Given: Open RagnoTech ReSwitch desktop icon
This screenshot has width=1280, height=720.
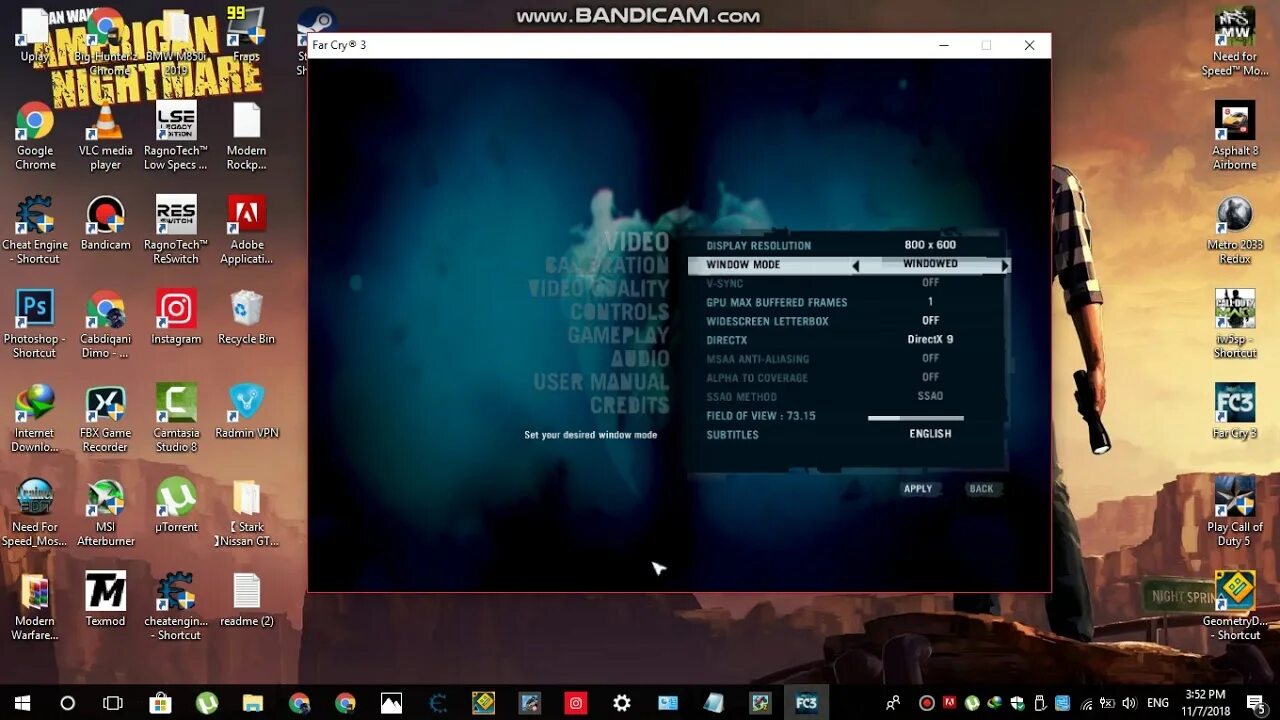Looking at the screenshot, I should (x=176, y=229).
